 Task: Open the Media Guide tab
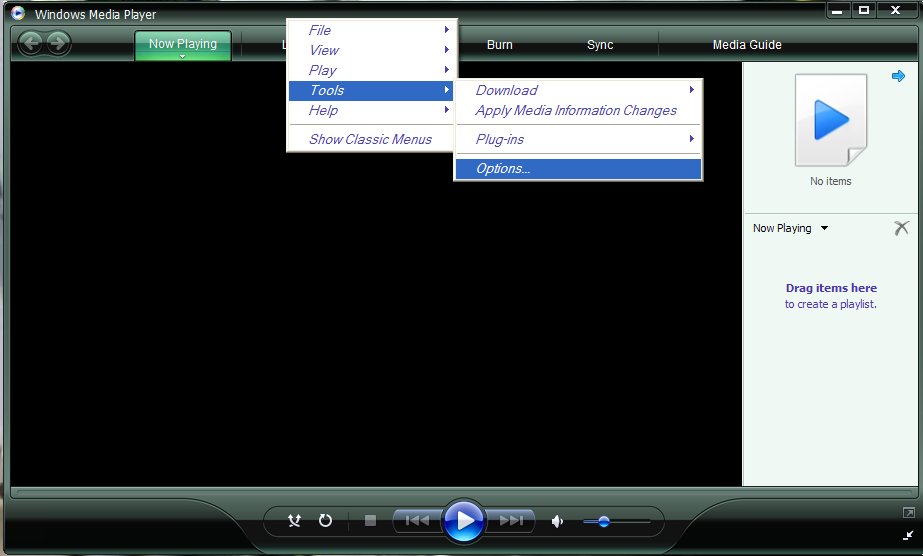click(x=747, y=45)
